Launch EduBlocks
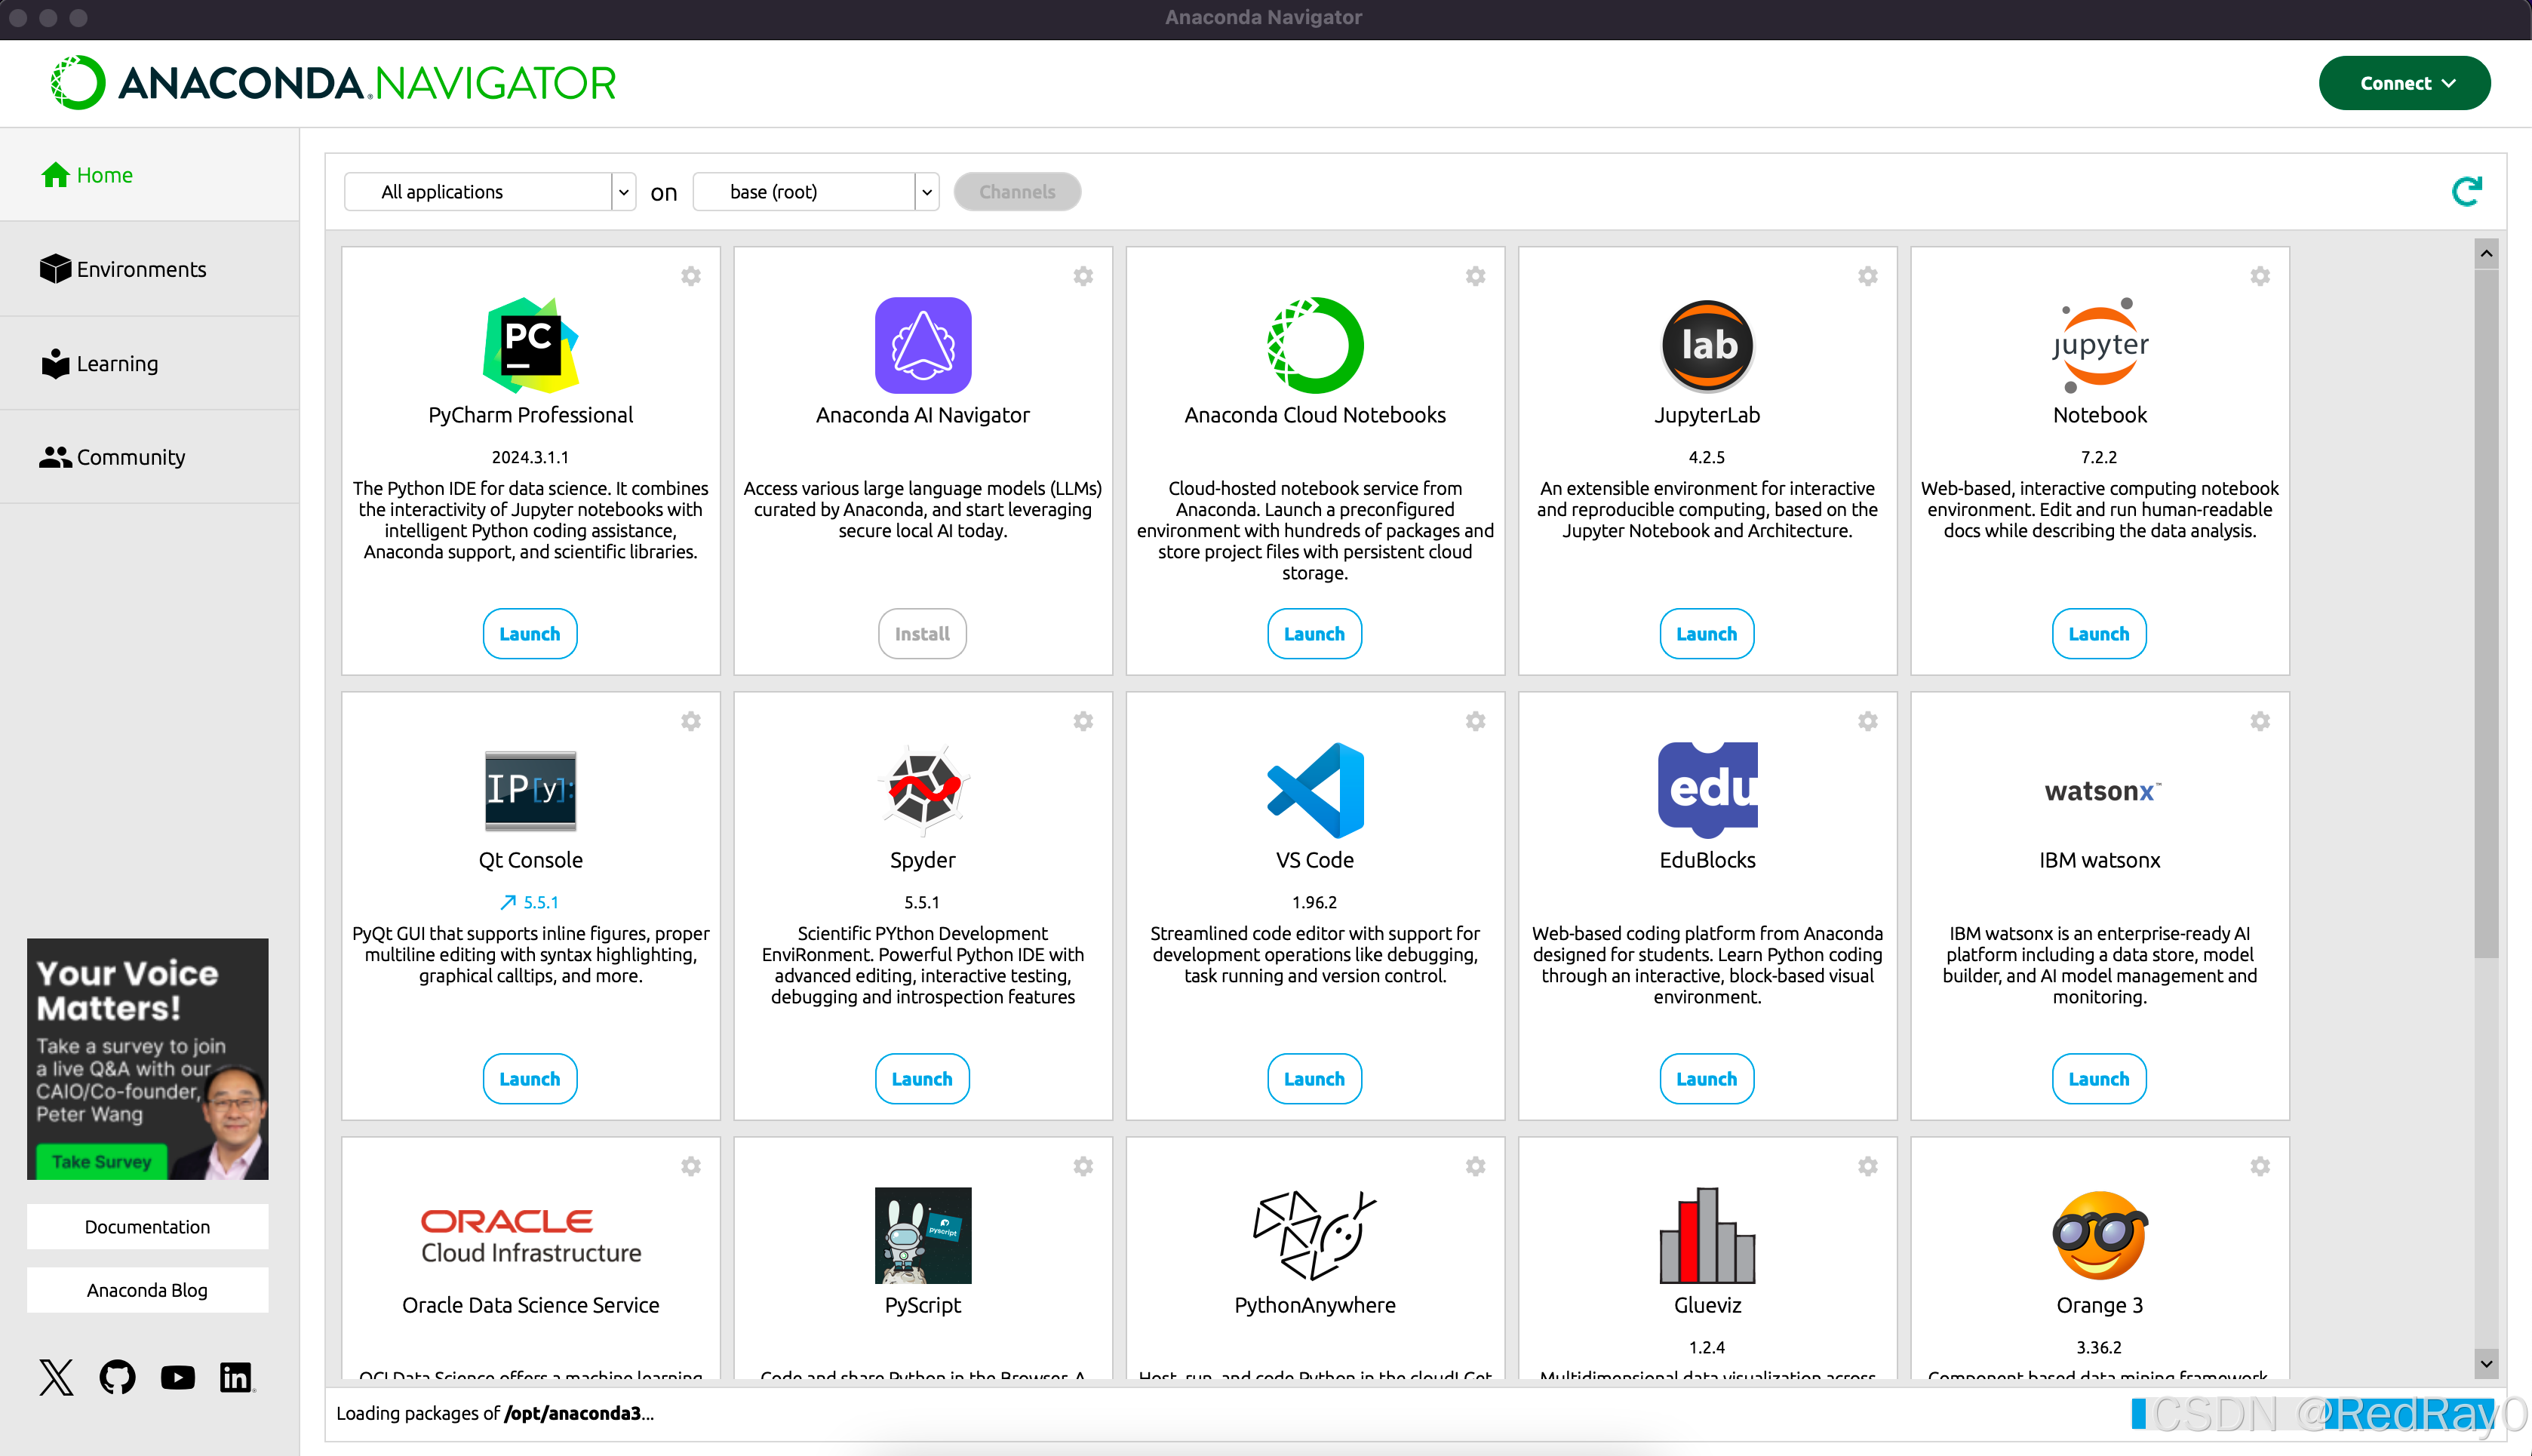This screenshot has width=2532, height=1456. [1707, 1079]
